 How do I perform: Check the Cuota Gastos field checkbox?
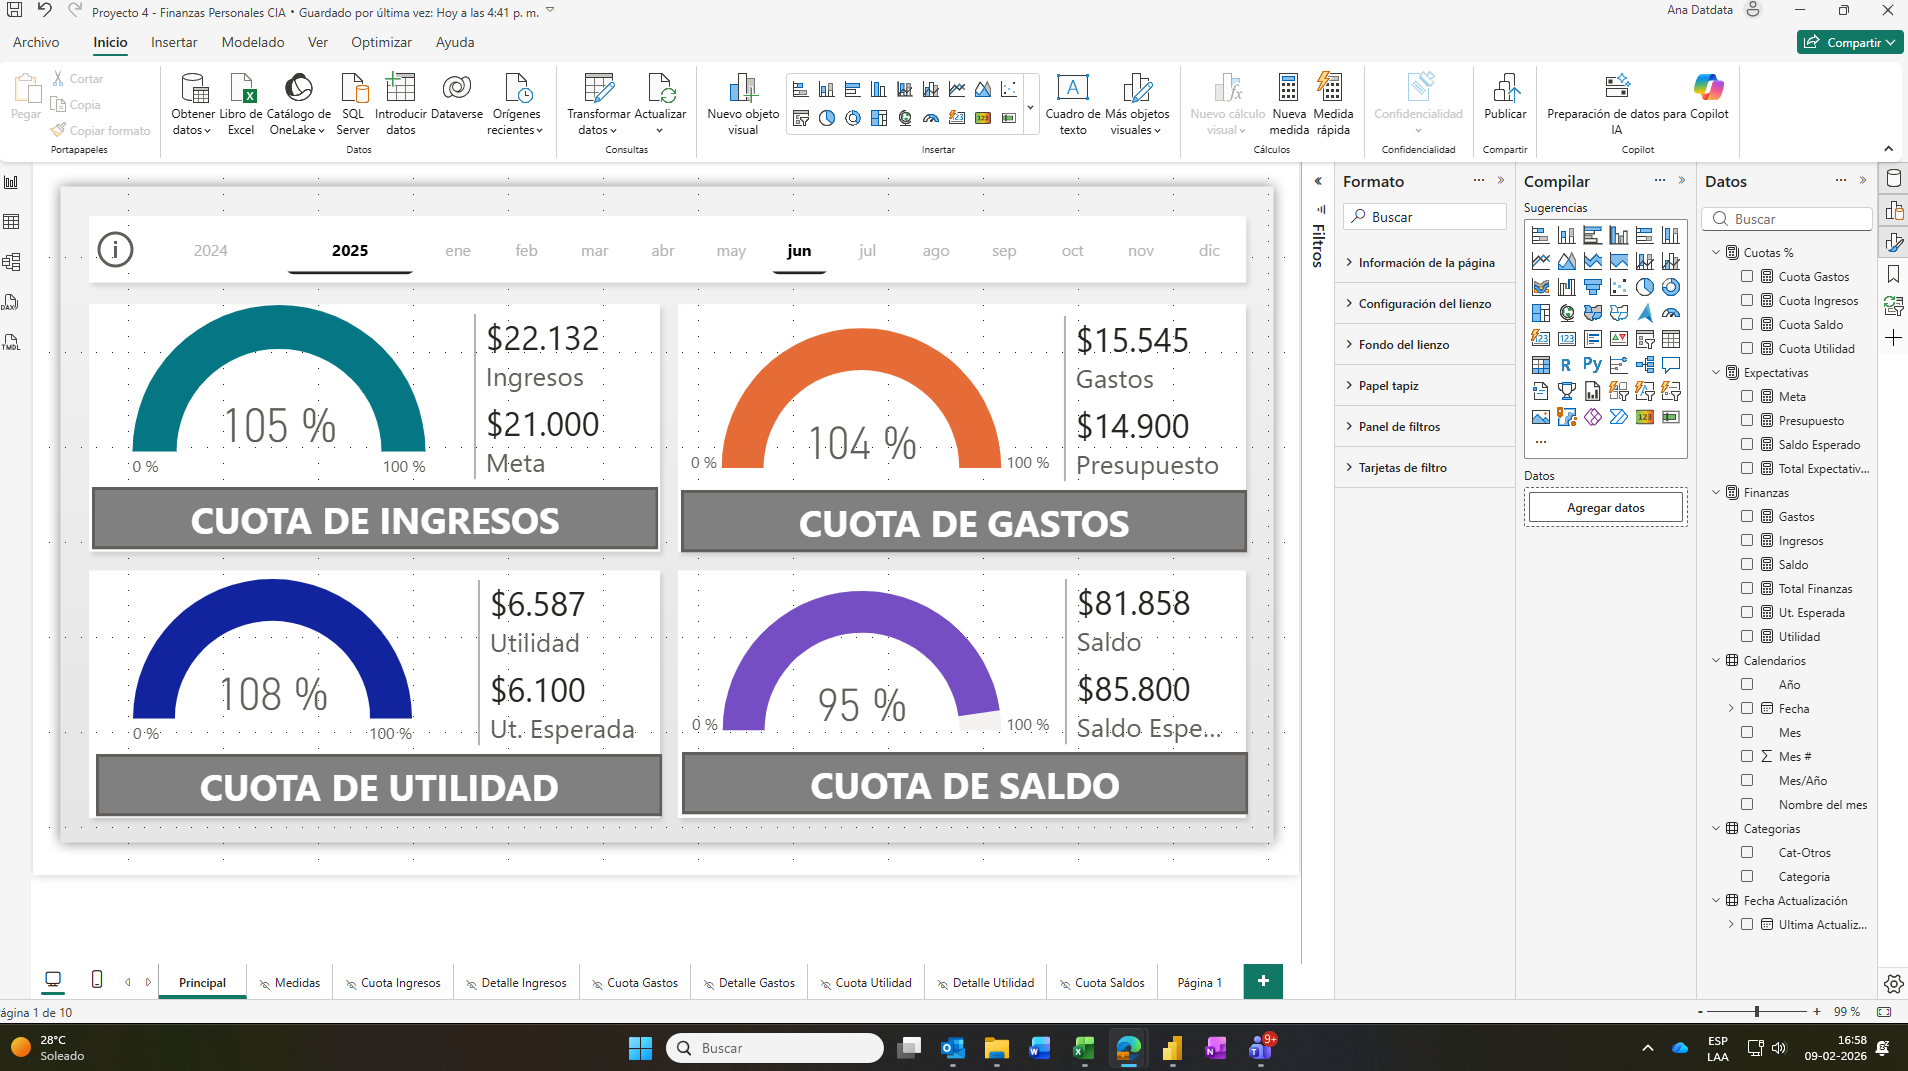pos(1749,276)
